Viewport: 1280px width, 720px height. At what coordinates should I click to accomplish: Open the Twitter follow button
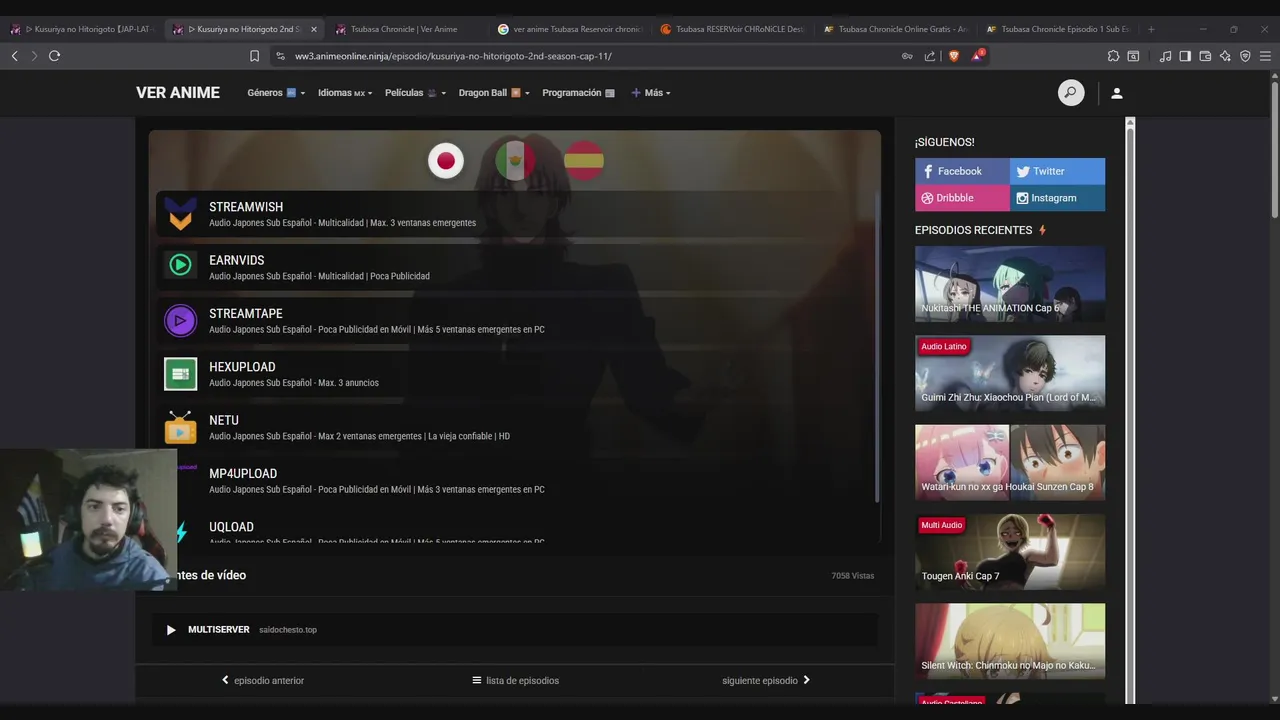1057,171
